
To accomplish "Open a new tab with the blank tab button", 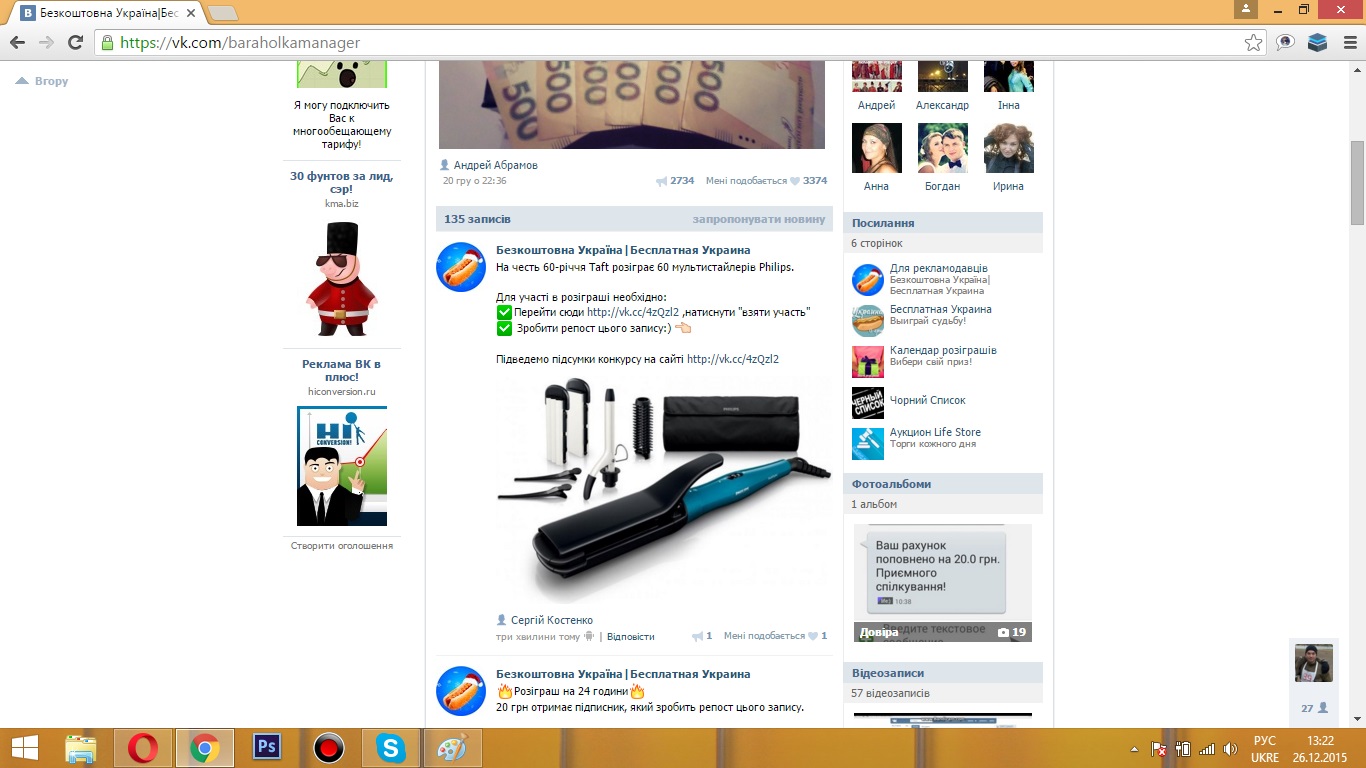I will (x=222, y=13).
